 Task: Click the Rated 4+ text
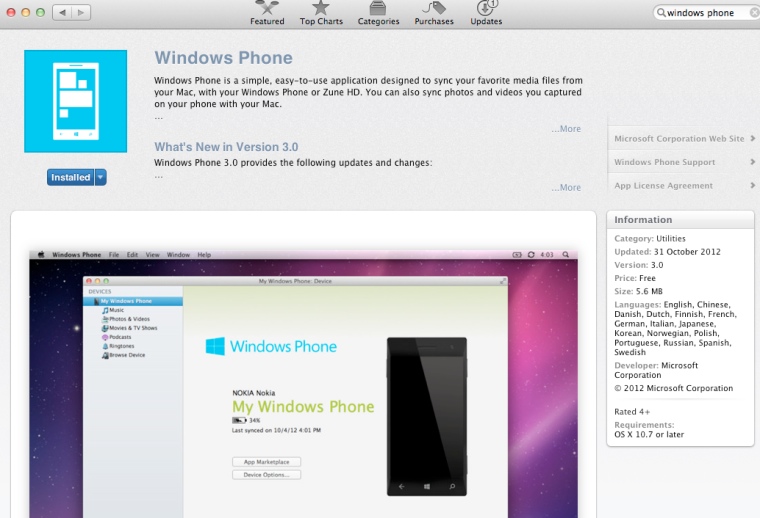(632, 412)
